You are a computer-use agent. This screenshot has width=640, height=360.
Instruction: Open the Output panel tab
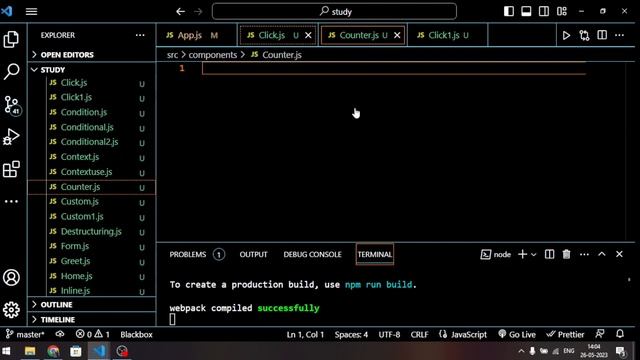pyautogui.click(x=253, y=255)
